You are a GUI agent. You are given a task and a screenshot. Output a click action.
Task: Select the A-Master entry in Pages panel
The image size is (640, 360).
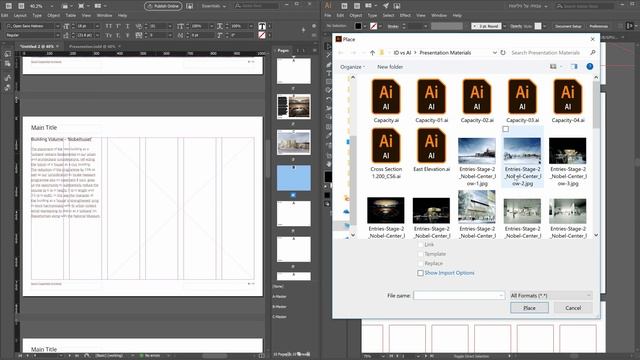[280, 296]
